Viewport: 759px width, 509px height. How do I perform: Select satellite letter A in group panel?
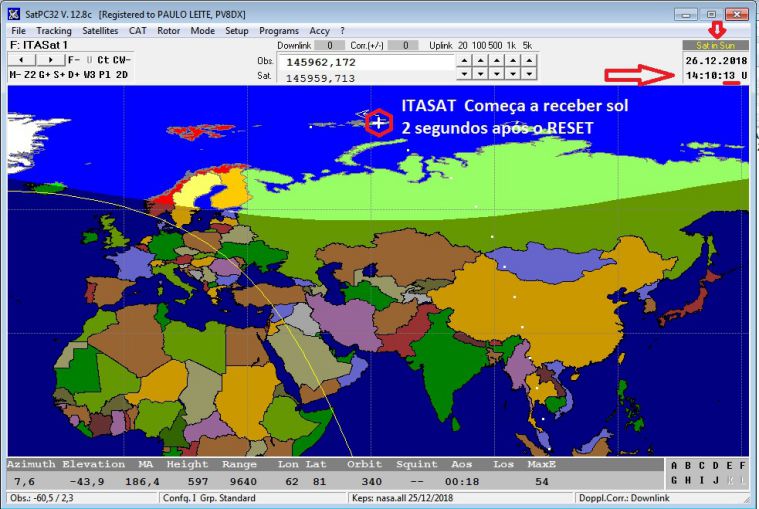(674, 465)
